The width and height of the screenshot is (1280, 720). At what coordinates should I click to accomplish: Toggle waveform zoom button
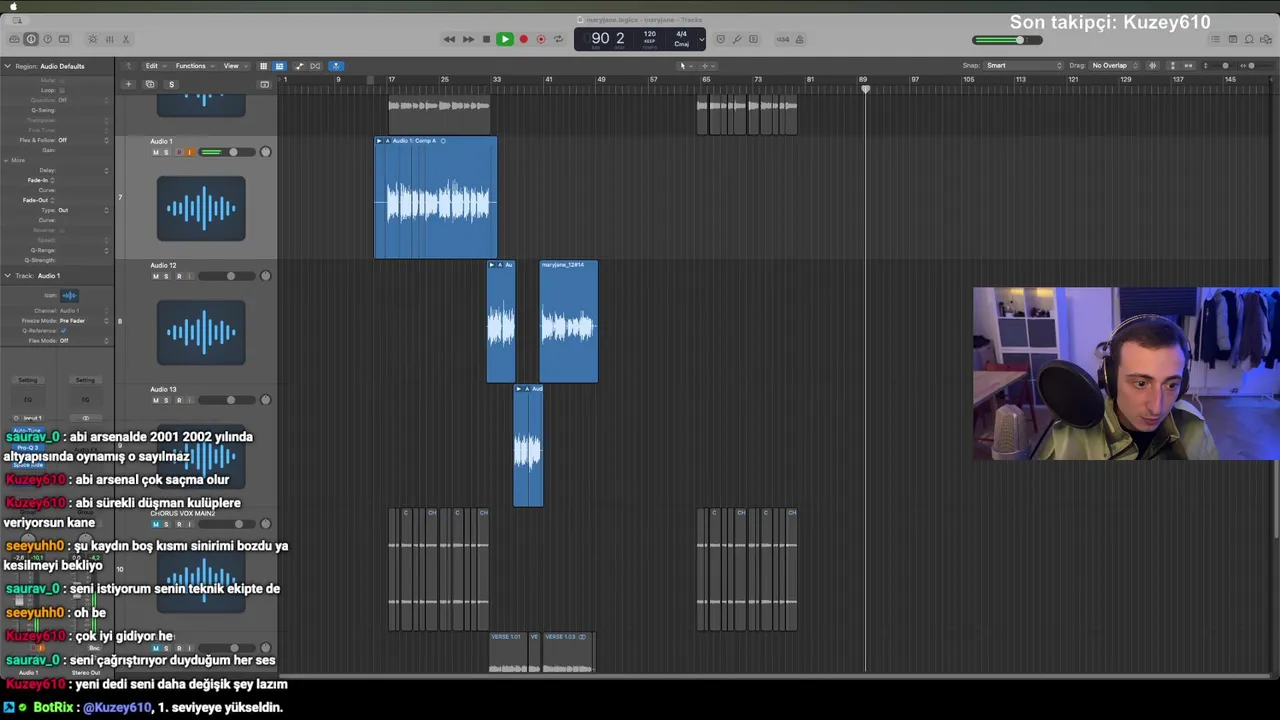click(x=1152, y=66)
